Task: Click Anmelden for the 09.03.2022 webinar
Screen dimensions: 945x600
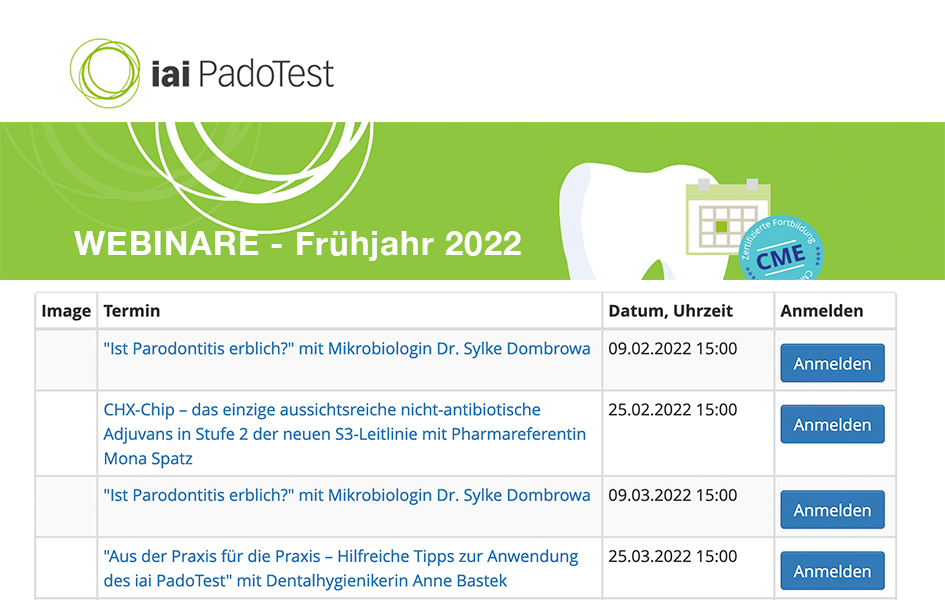Action: pyautogui.click(x=832, y=510)
